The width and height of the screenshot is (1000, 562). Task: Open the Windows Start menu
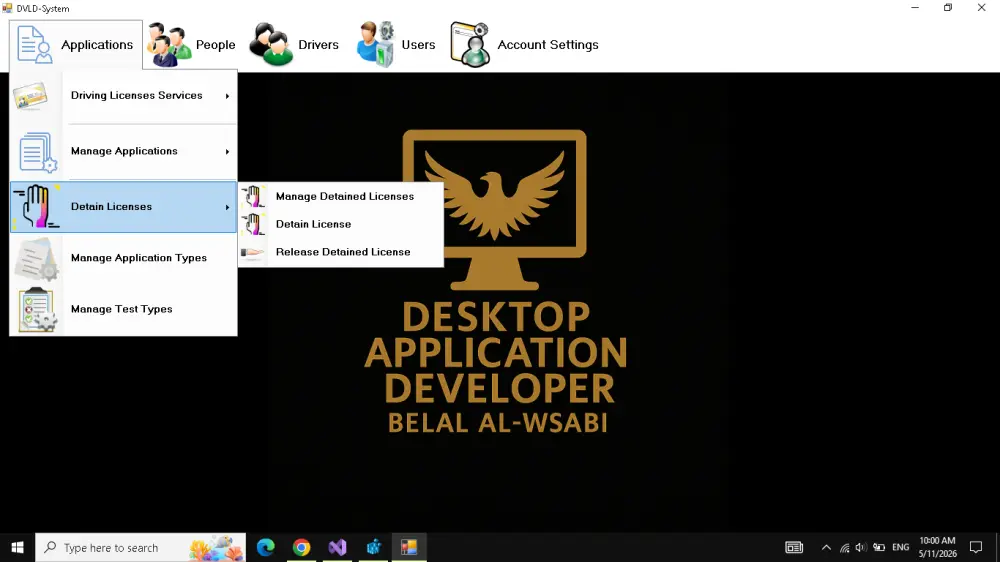(x=17, y=547)
